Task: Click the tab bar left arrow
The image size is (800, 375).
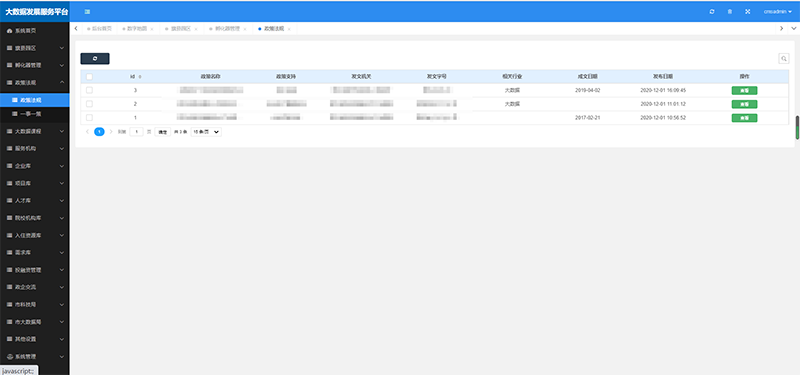Action: click(x=76, y=29)
